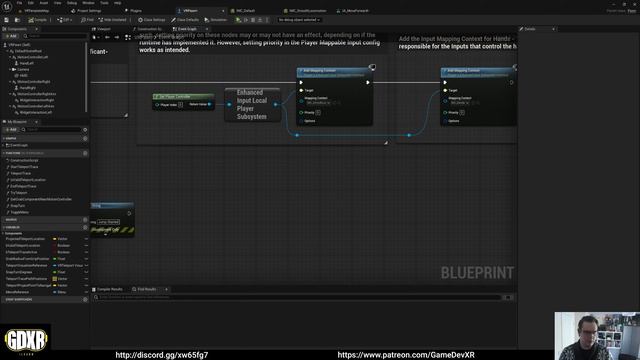Select the ConstructionScript function
The image size is (640, 360).
coord(23,160)
